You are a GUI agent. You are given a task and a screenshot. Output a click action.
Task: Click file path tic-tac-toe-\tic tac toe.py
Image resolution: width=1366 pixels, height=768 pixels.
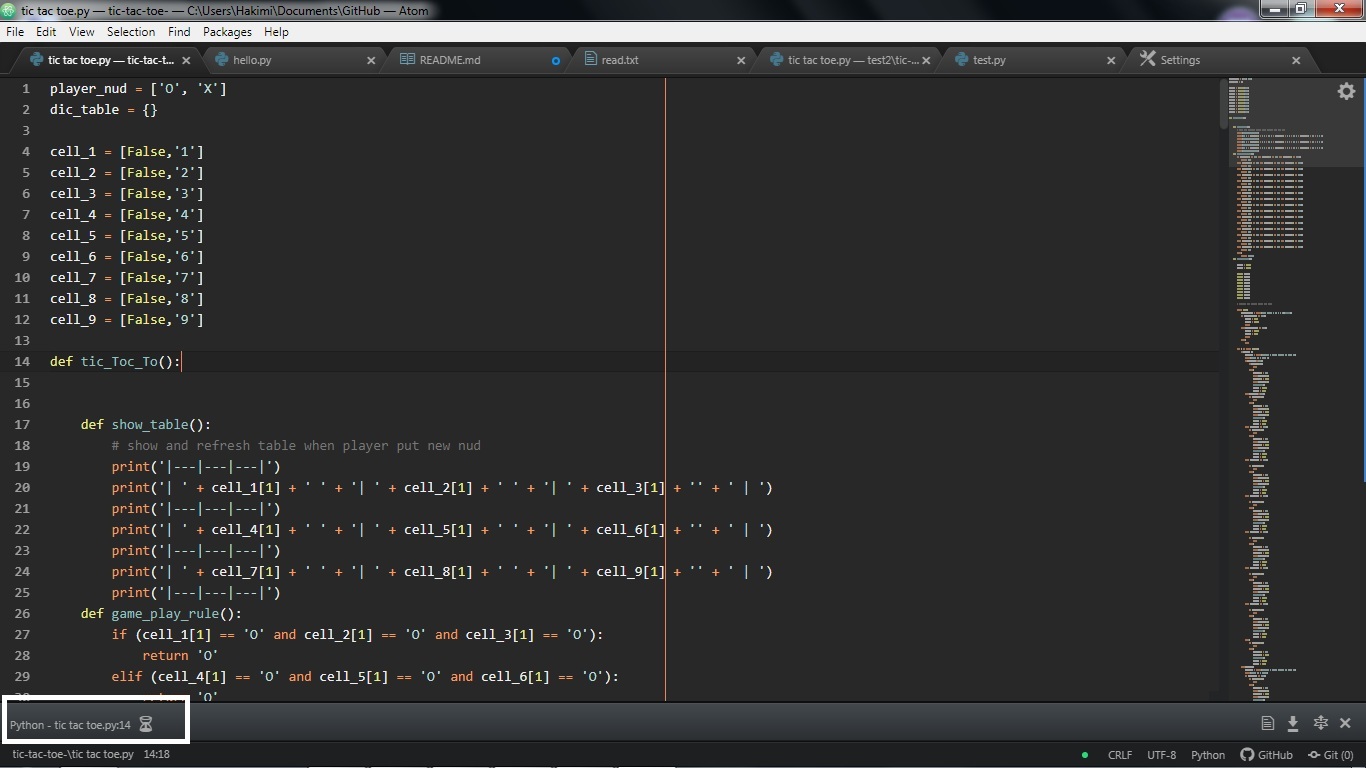pyautogui.click(x=73, y=754)
